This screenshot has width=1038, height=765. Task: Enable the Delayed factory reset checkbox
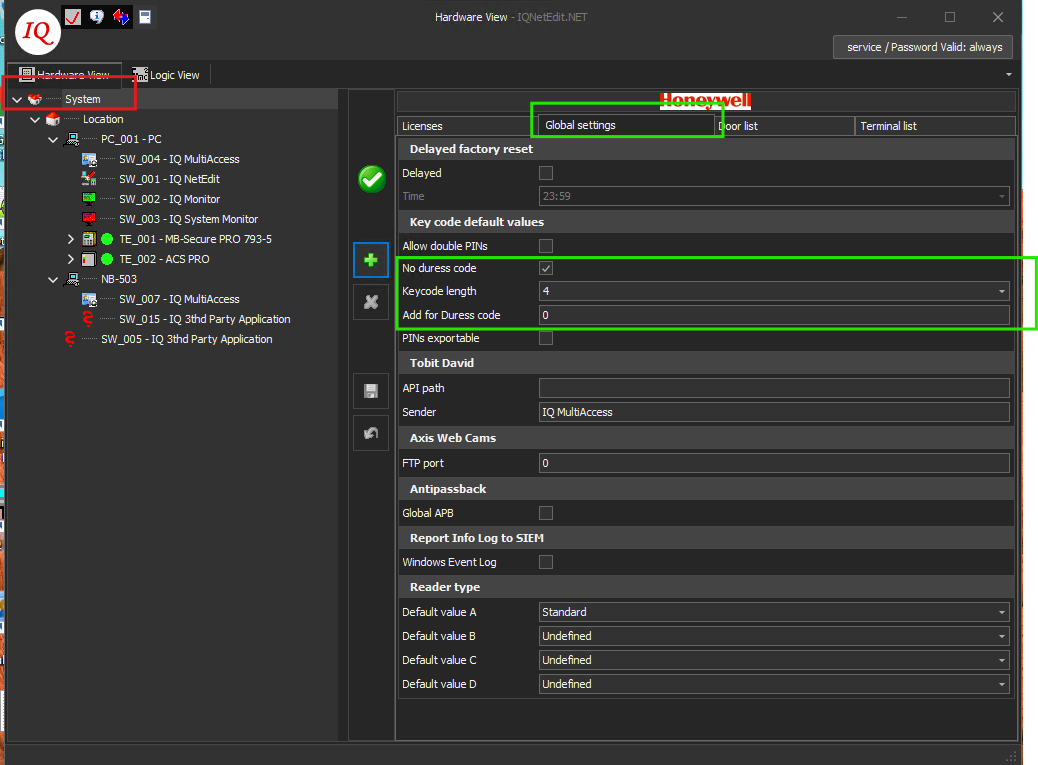tap(545, 173)
